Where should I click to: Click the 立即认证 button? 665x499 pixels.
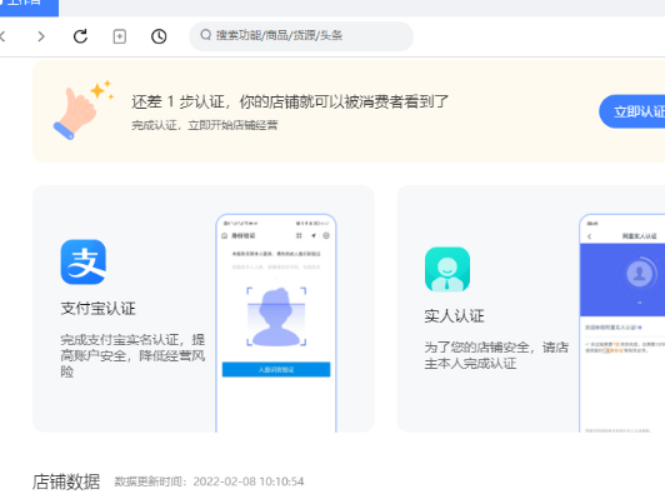(634, 112)
